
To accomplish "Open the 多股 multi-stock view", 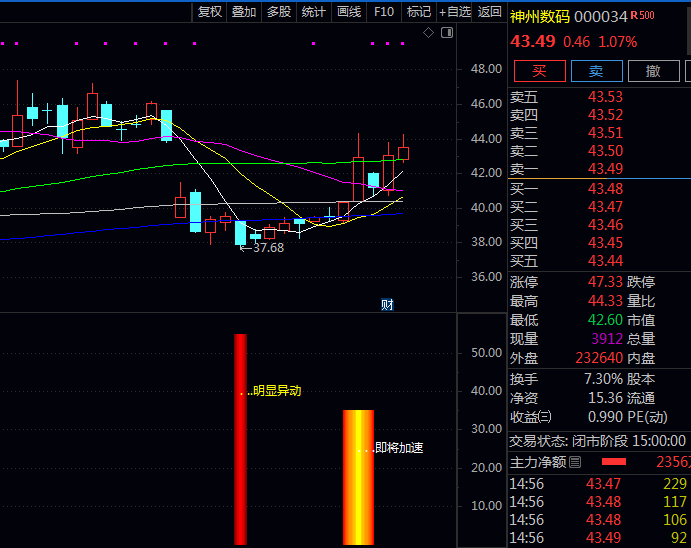I will coord(279,12).
